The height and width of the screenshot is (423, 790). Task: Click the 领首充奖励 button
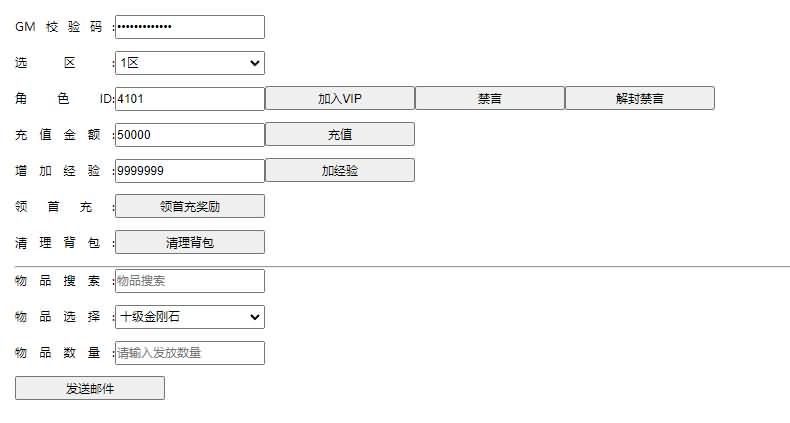[190, 206]
